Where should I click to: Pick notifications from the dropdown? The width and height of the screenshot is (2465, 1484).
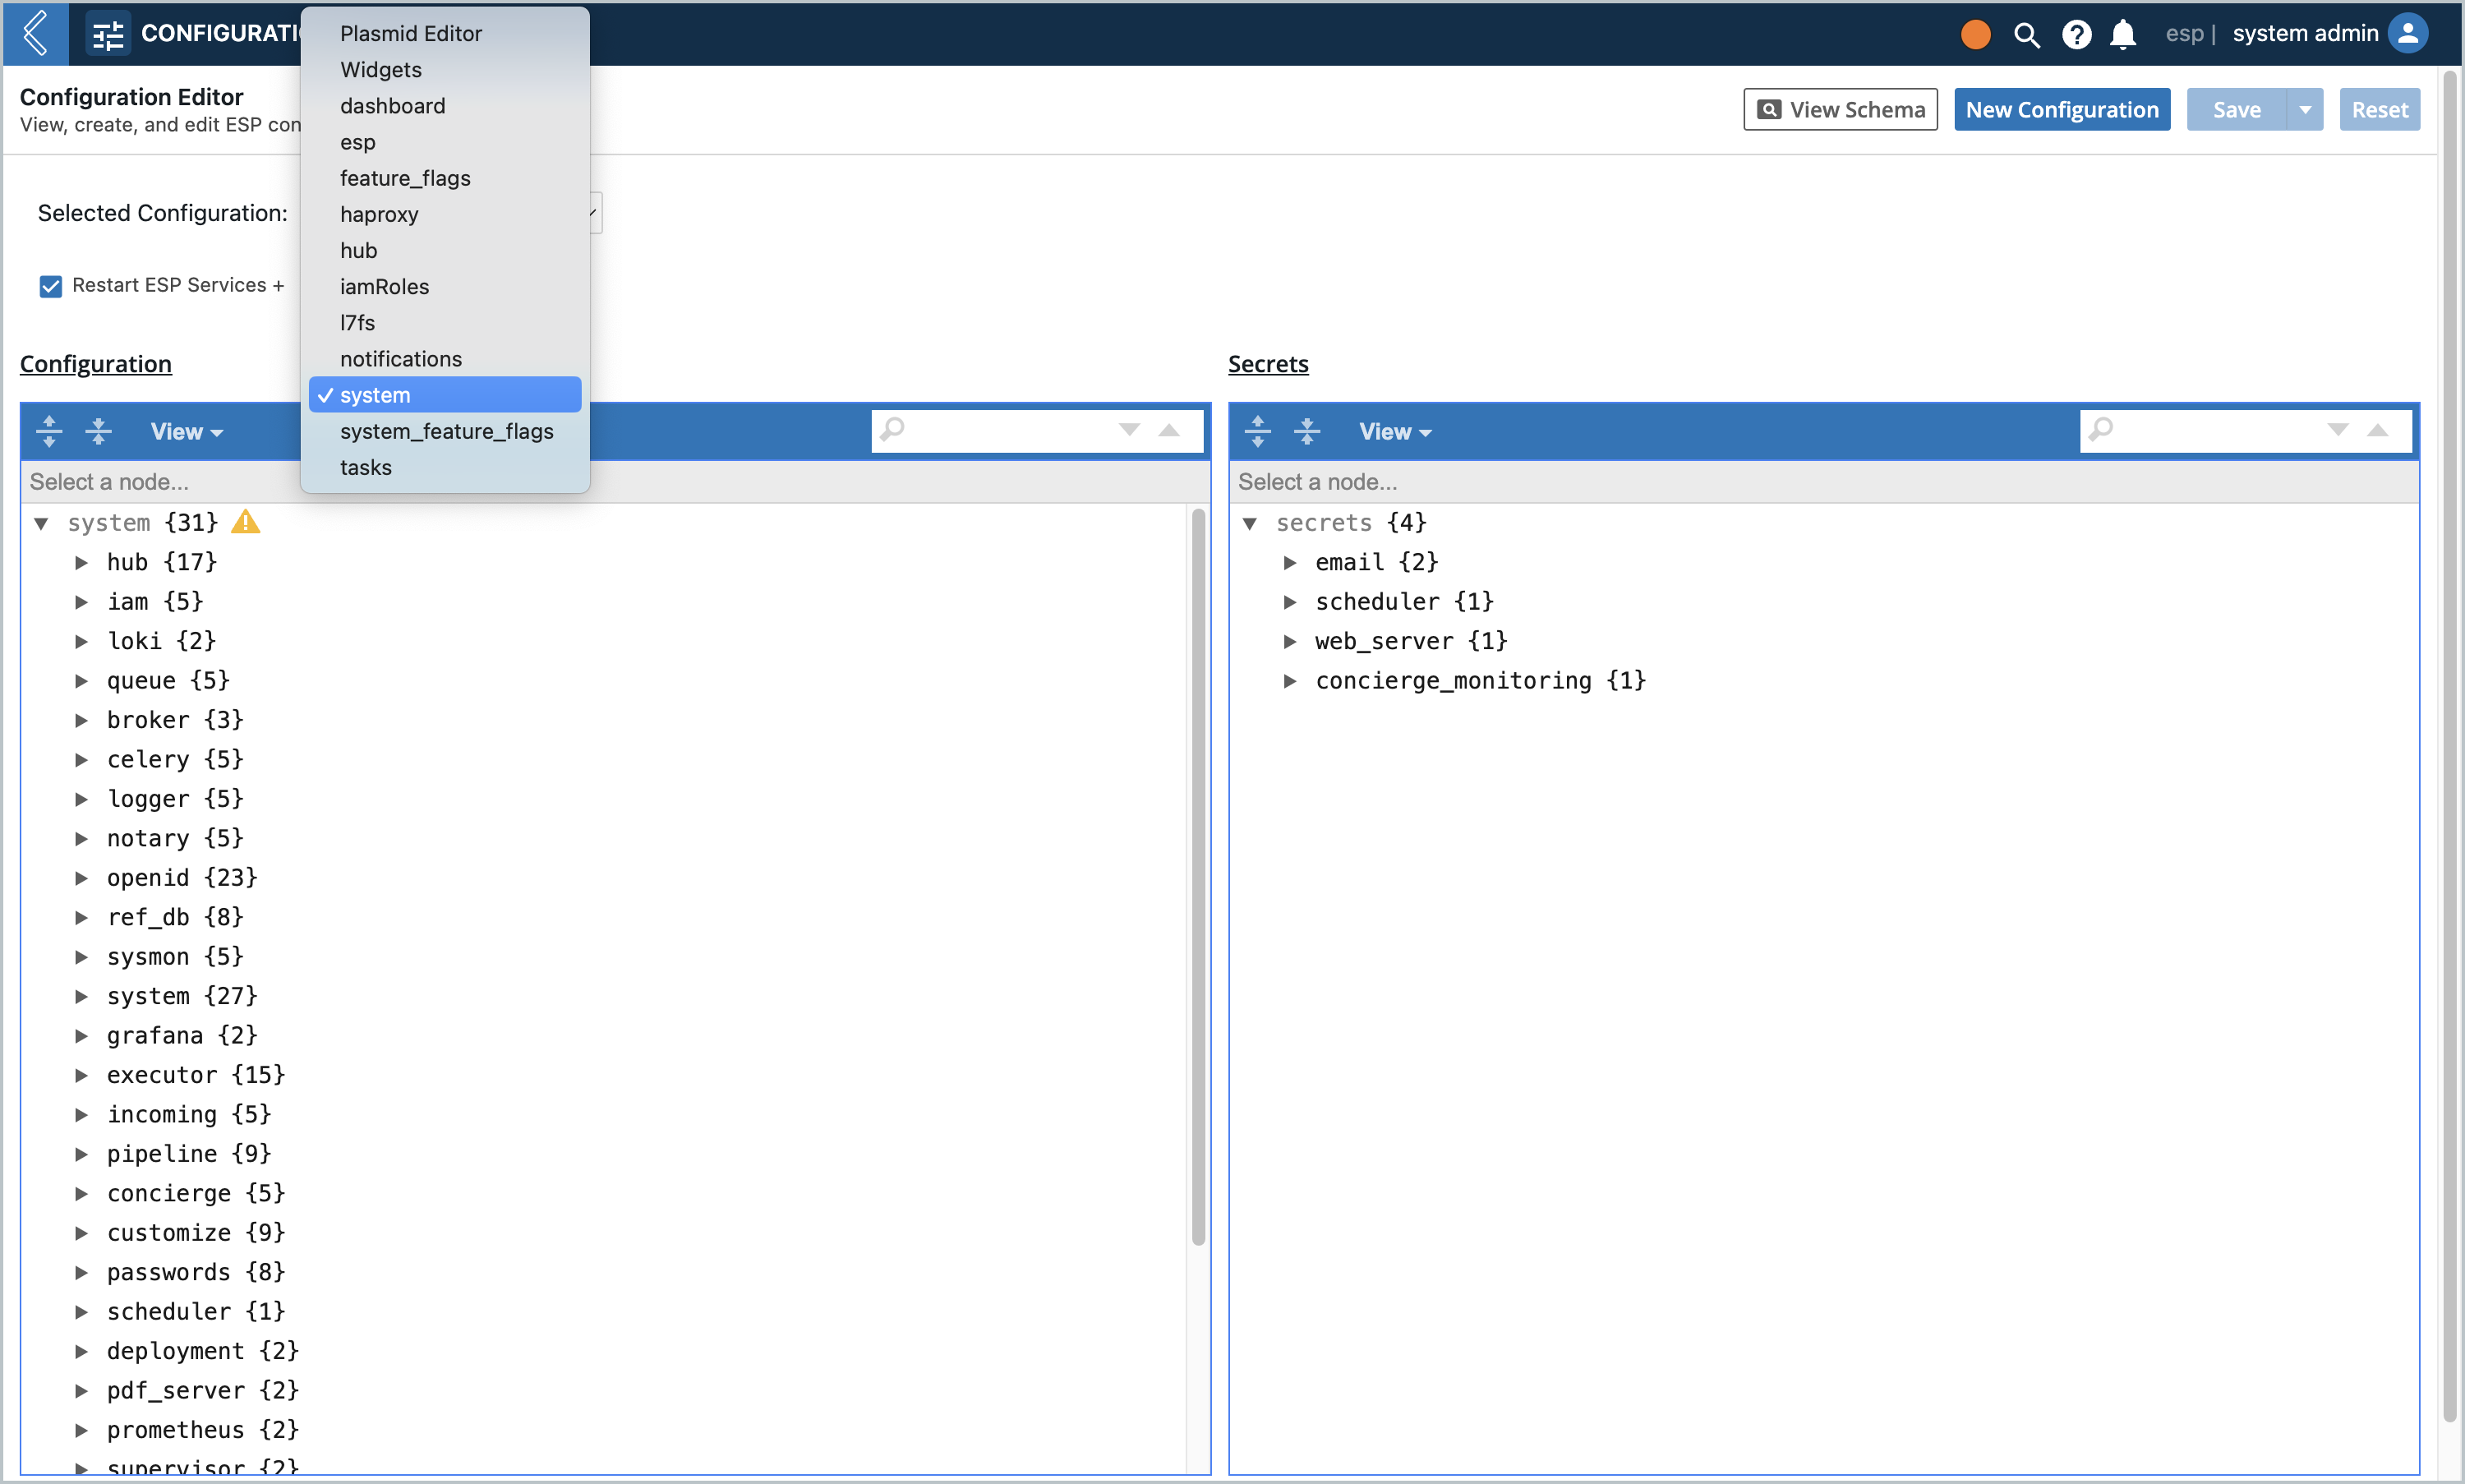(x=445, y=358)
